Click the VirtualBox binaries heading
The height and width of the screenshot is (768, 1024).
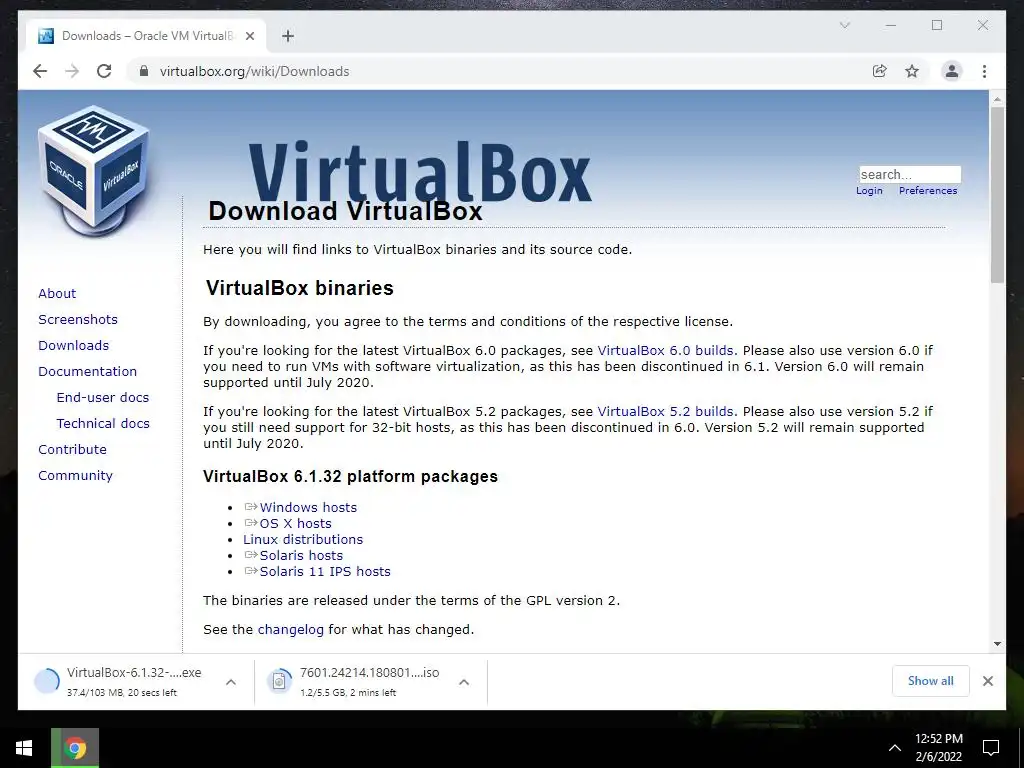pyautogui.click(x=300, y=288)
